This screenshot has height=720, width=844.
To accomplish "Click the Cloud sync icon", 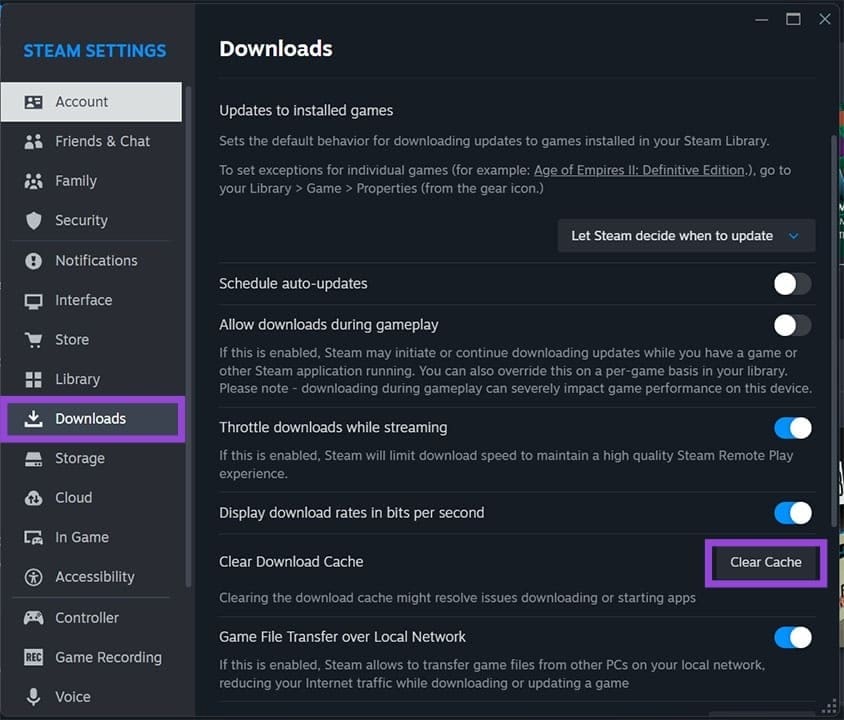I will point(33,498).
